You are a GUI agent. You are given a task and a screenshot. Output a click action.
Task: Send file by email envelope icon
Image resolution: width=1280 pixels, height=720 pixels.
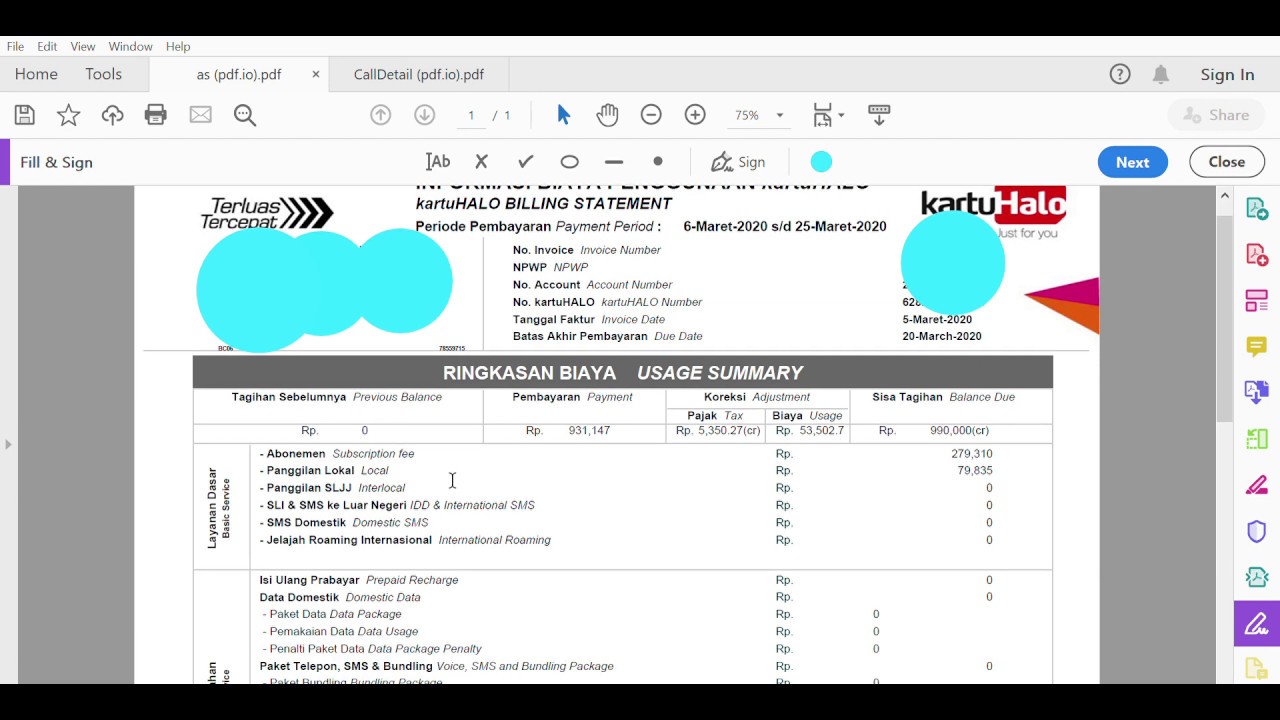200,115
